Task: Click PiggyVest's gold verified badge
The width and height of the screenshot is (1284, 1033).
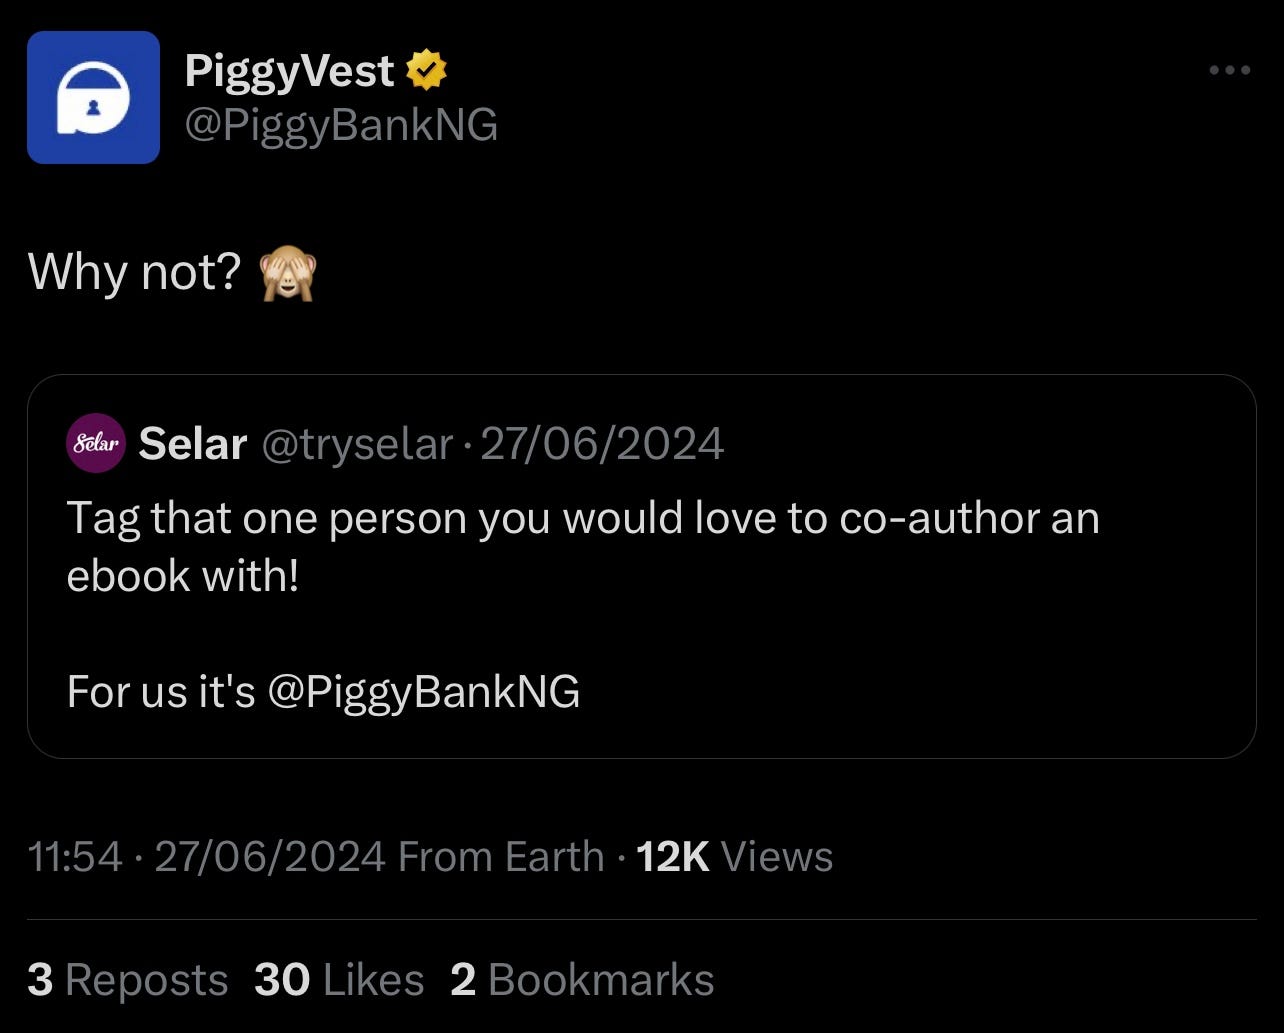Action: tap(427, 68)
